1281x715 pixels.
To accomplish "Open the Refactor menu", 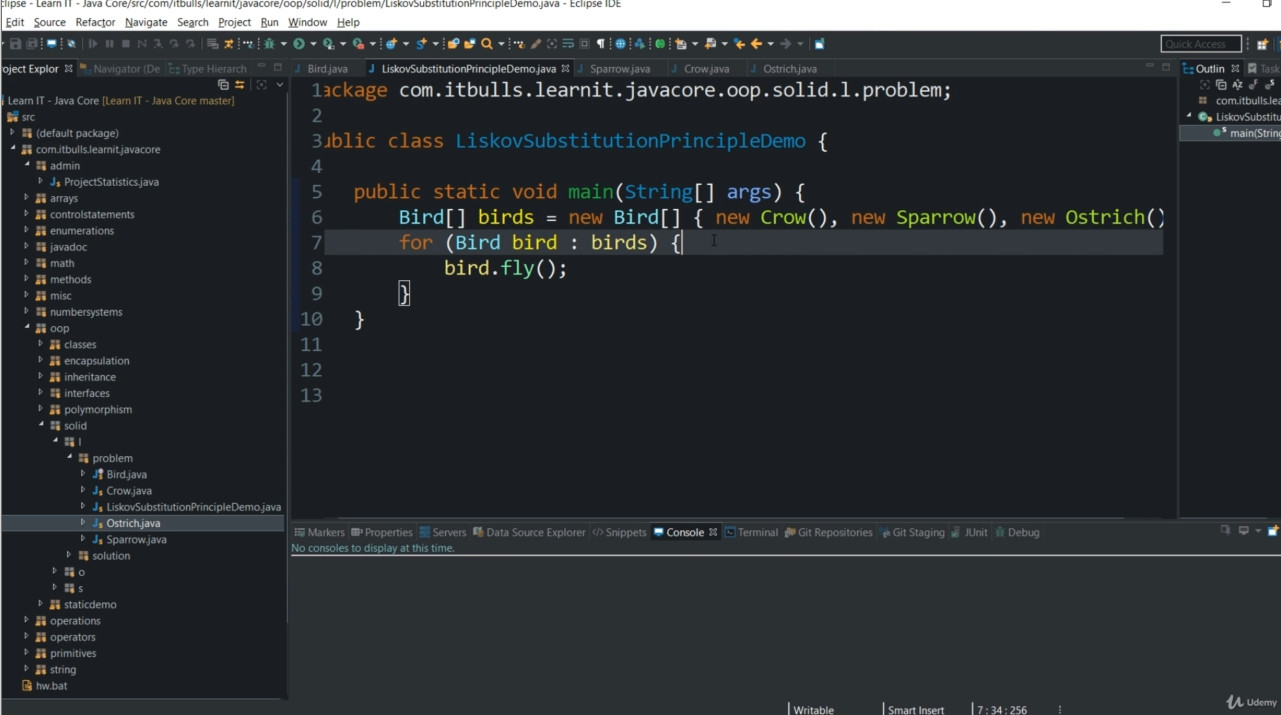I will pyautogui.click(x=96, y=21).
